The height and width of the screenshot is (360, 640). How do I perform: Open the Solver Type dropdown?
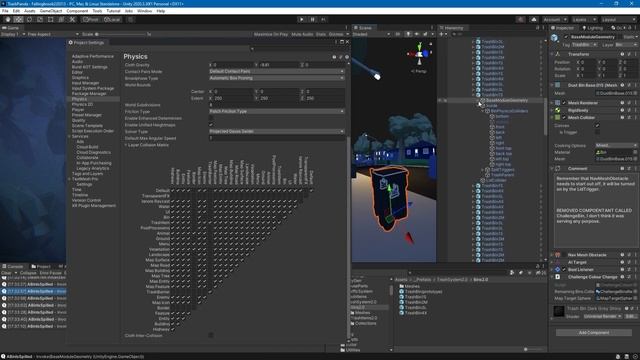pyautogui.click(x=276, y=131)
